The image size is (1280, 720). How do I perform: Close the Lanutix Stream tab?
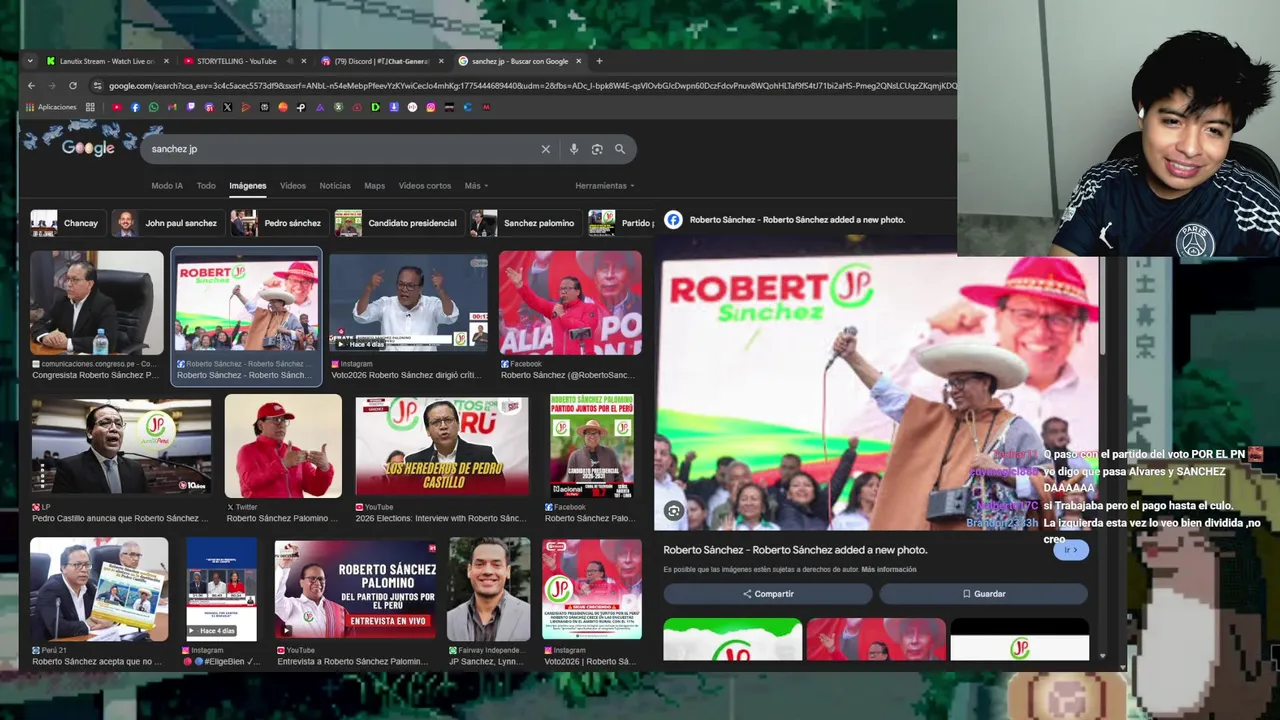[166, 61]
